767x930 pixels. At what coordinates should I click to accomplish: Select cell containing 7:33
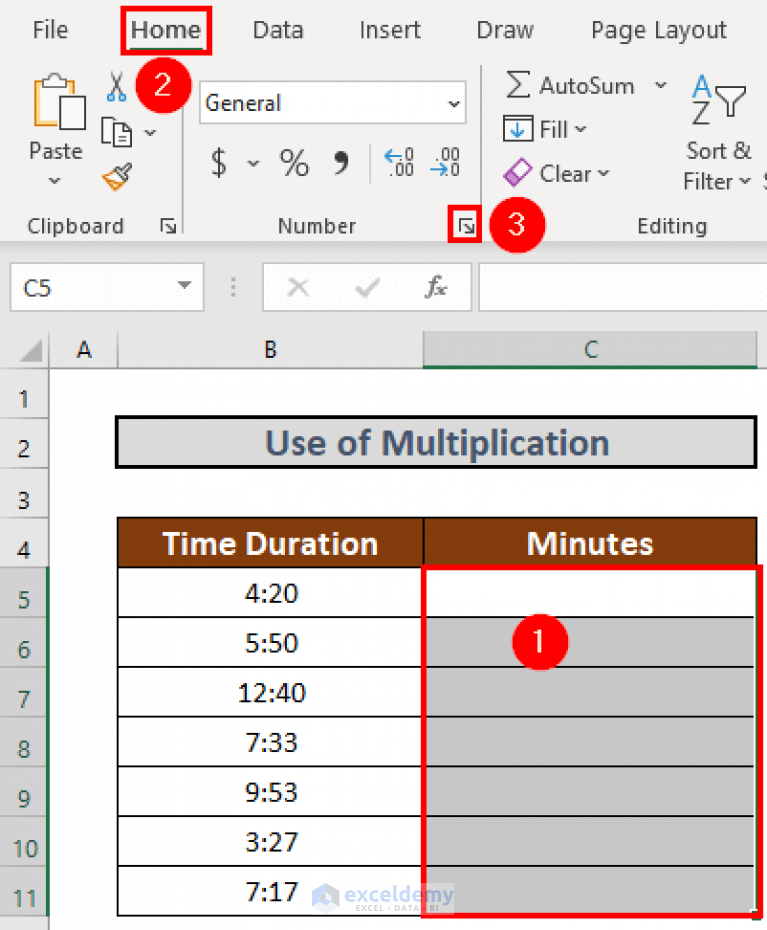click(270, 742)
